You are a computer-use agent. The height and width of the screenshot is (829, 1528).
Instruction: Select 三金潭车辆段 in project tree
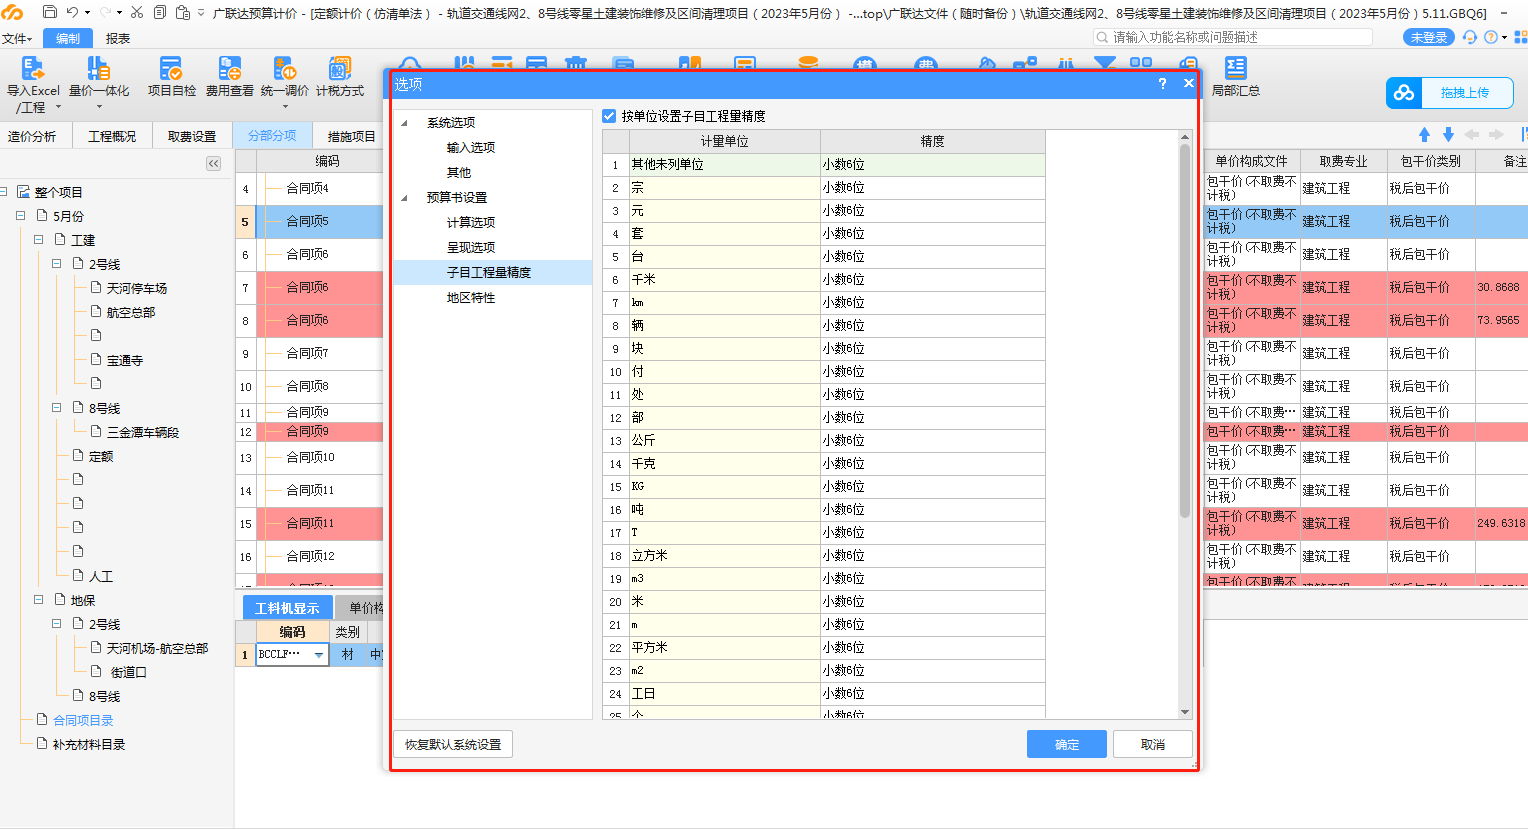click(x=143, y=432)
